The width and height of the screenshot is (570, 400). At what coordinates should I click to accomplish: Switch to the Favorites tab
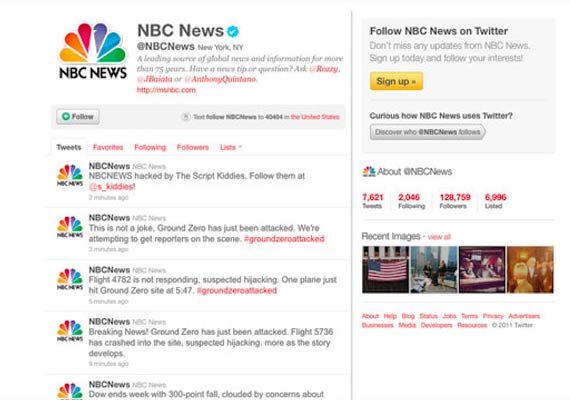[x=108, y=147]
